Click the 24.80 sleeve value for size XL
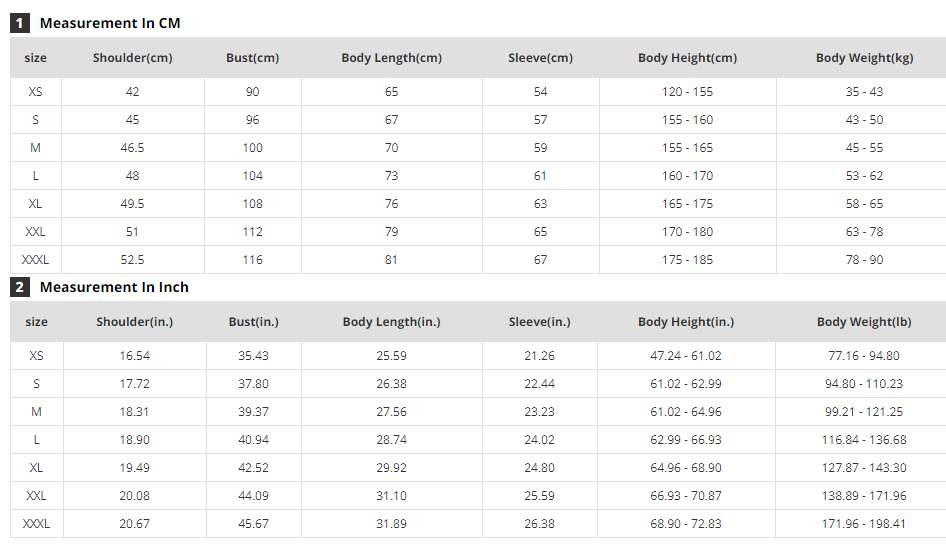 (x=540, y=468)
